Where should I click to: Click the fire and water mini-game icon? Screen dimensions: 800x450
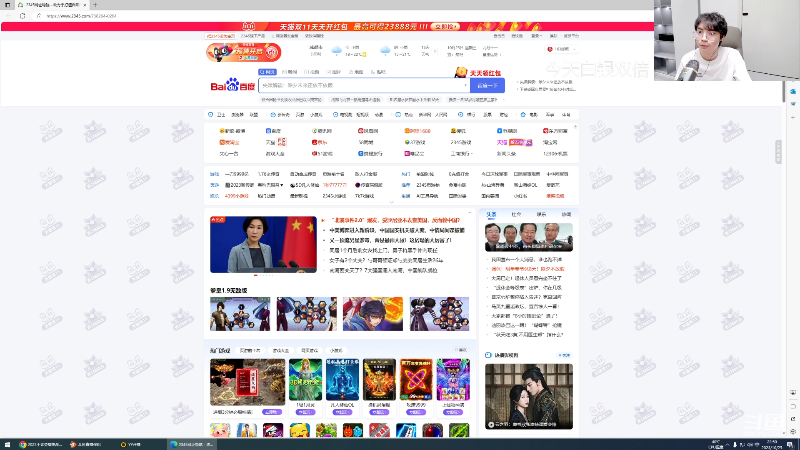pos(353,431)
